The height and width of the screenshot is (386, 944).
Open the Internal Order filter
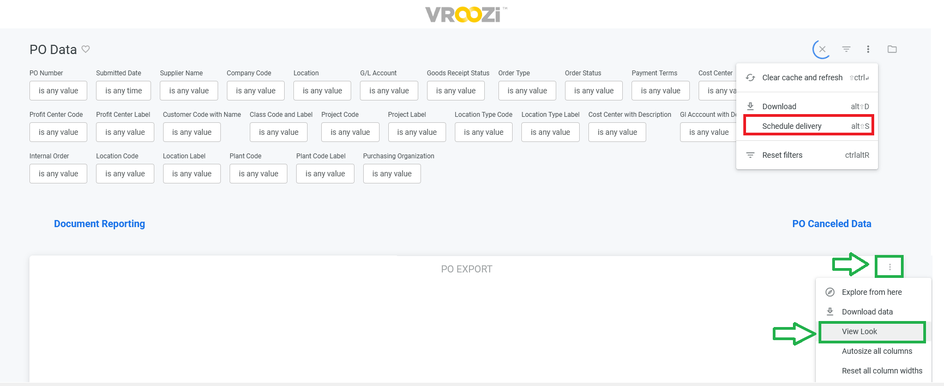tap(58, 173)
